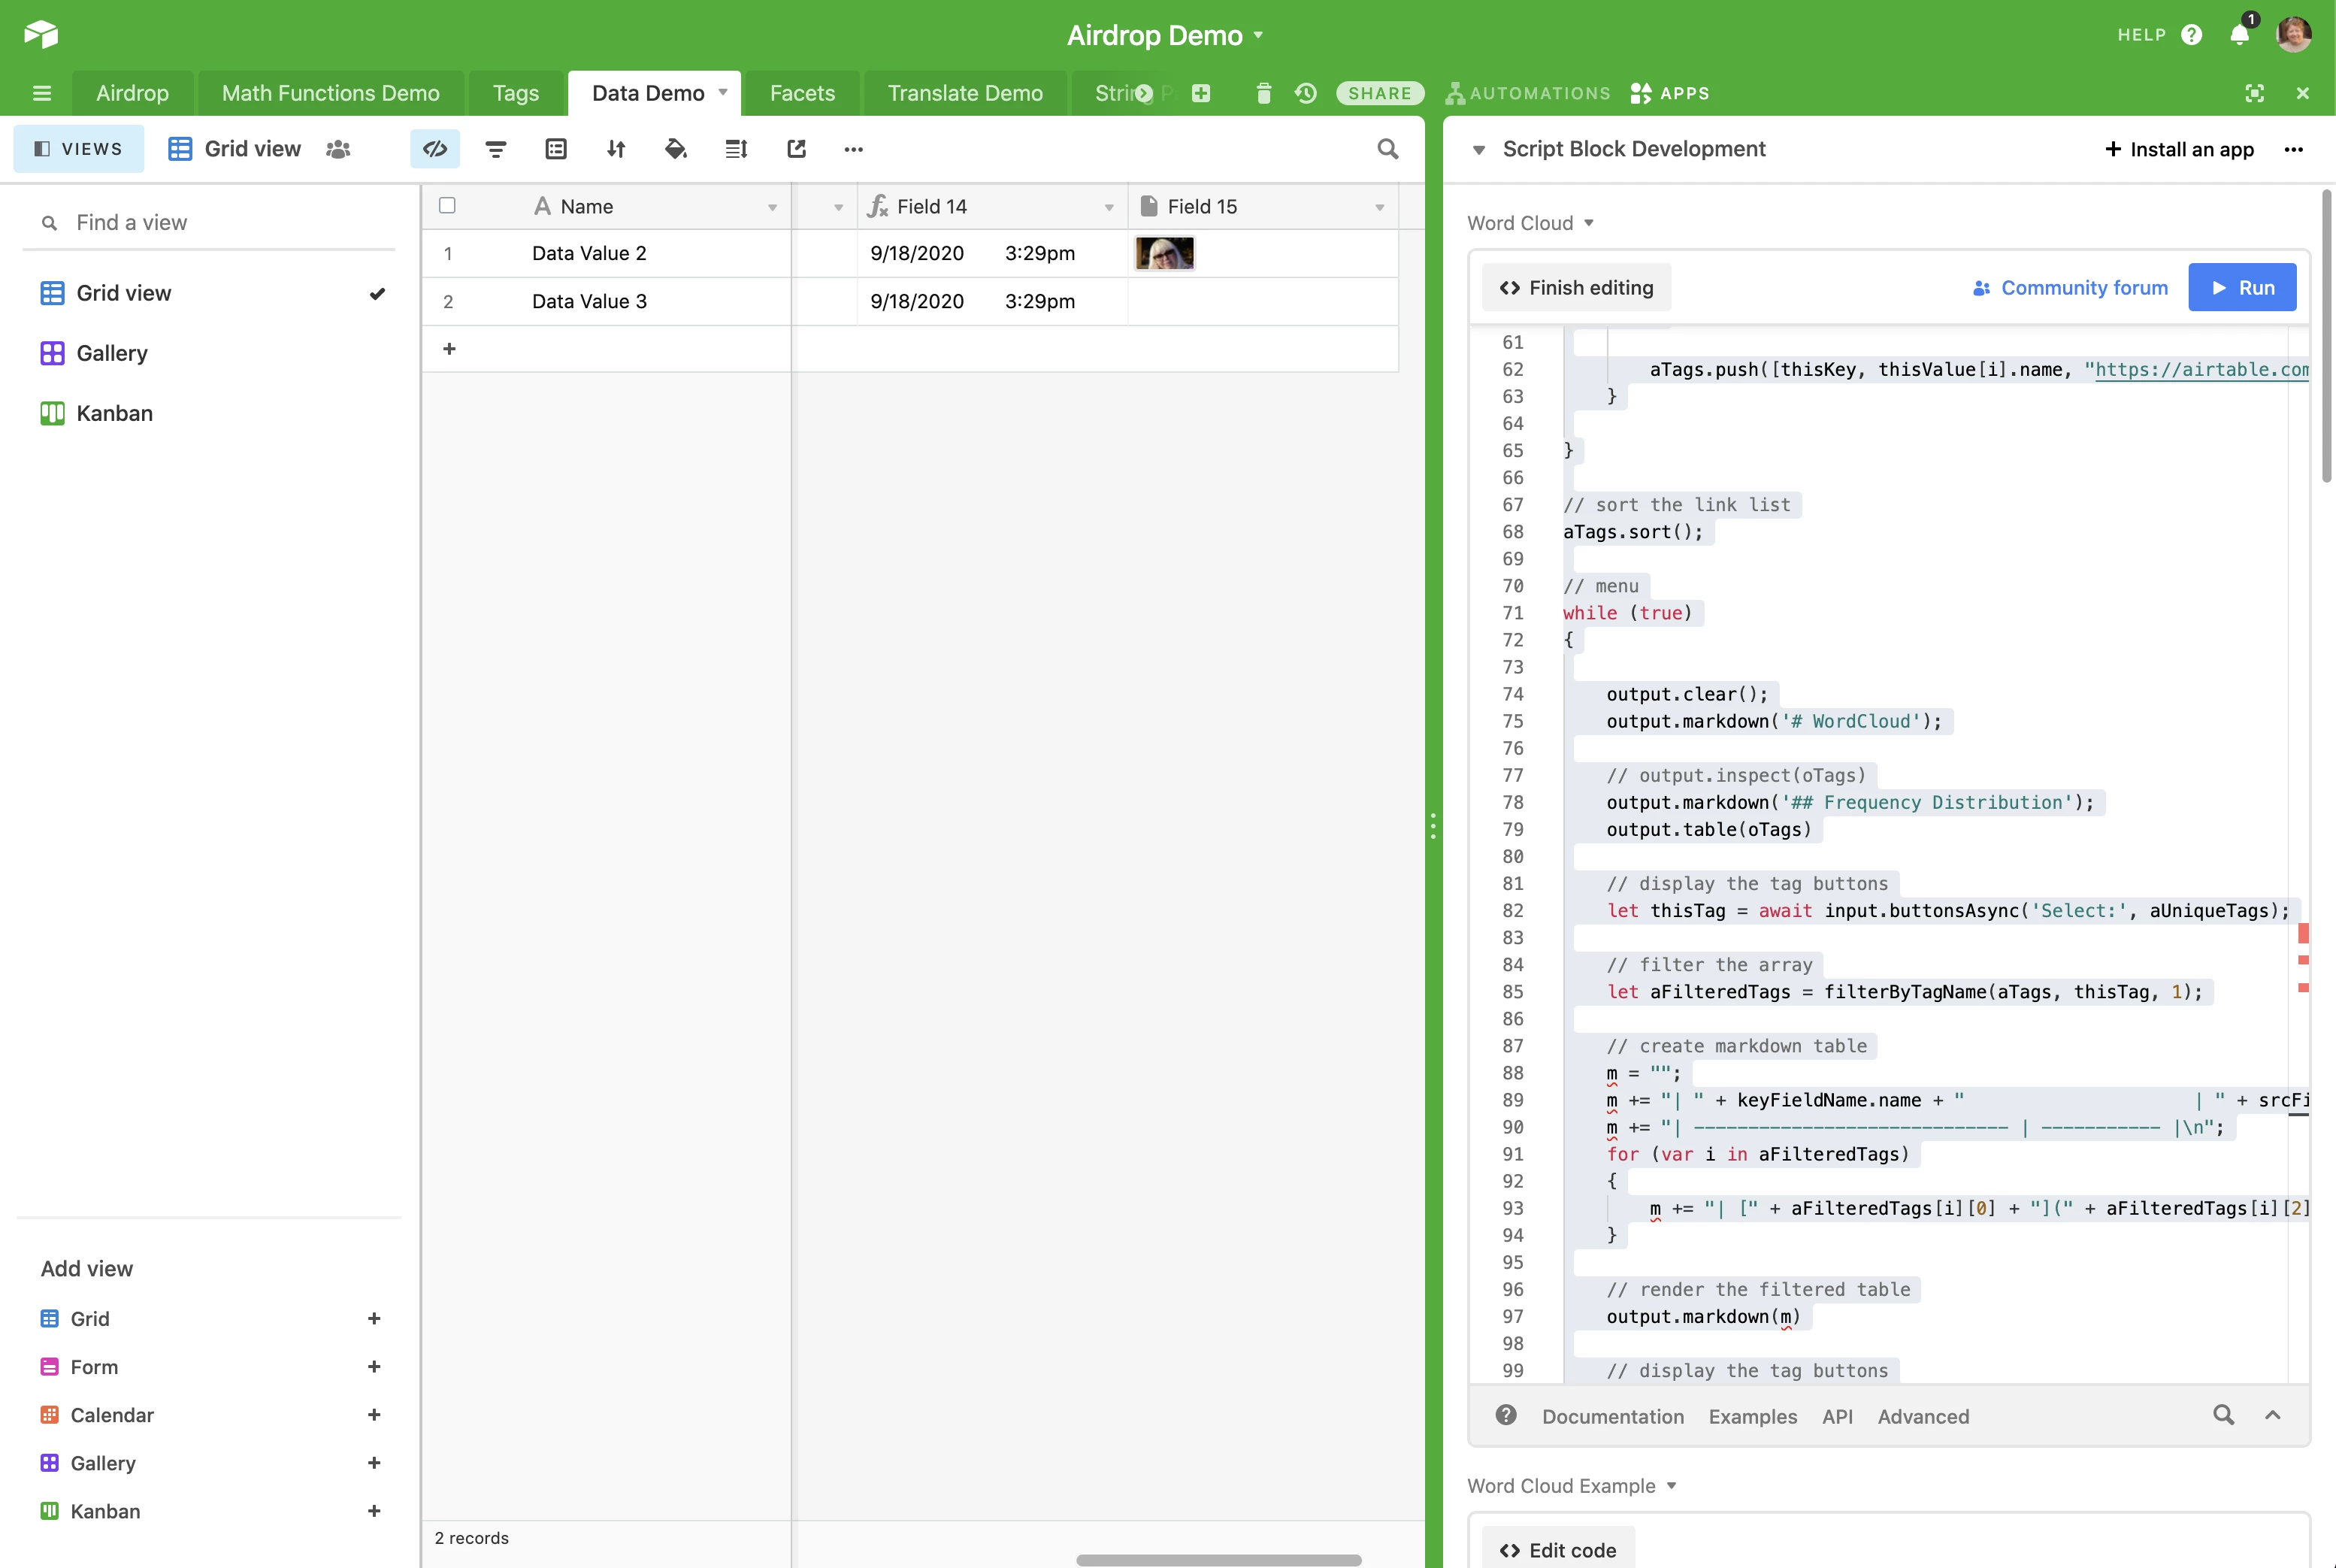The width and height of the screenshot is (2336, 1568).
Task: Click the grid horizontal scrollbar
Action: tap(1218, 1559)
